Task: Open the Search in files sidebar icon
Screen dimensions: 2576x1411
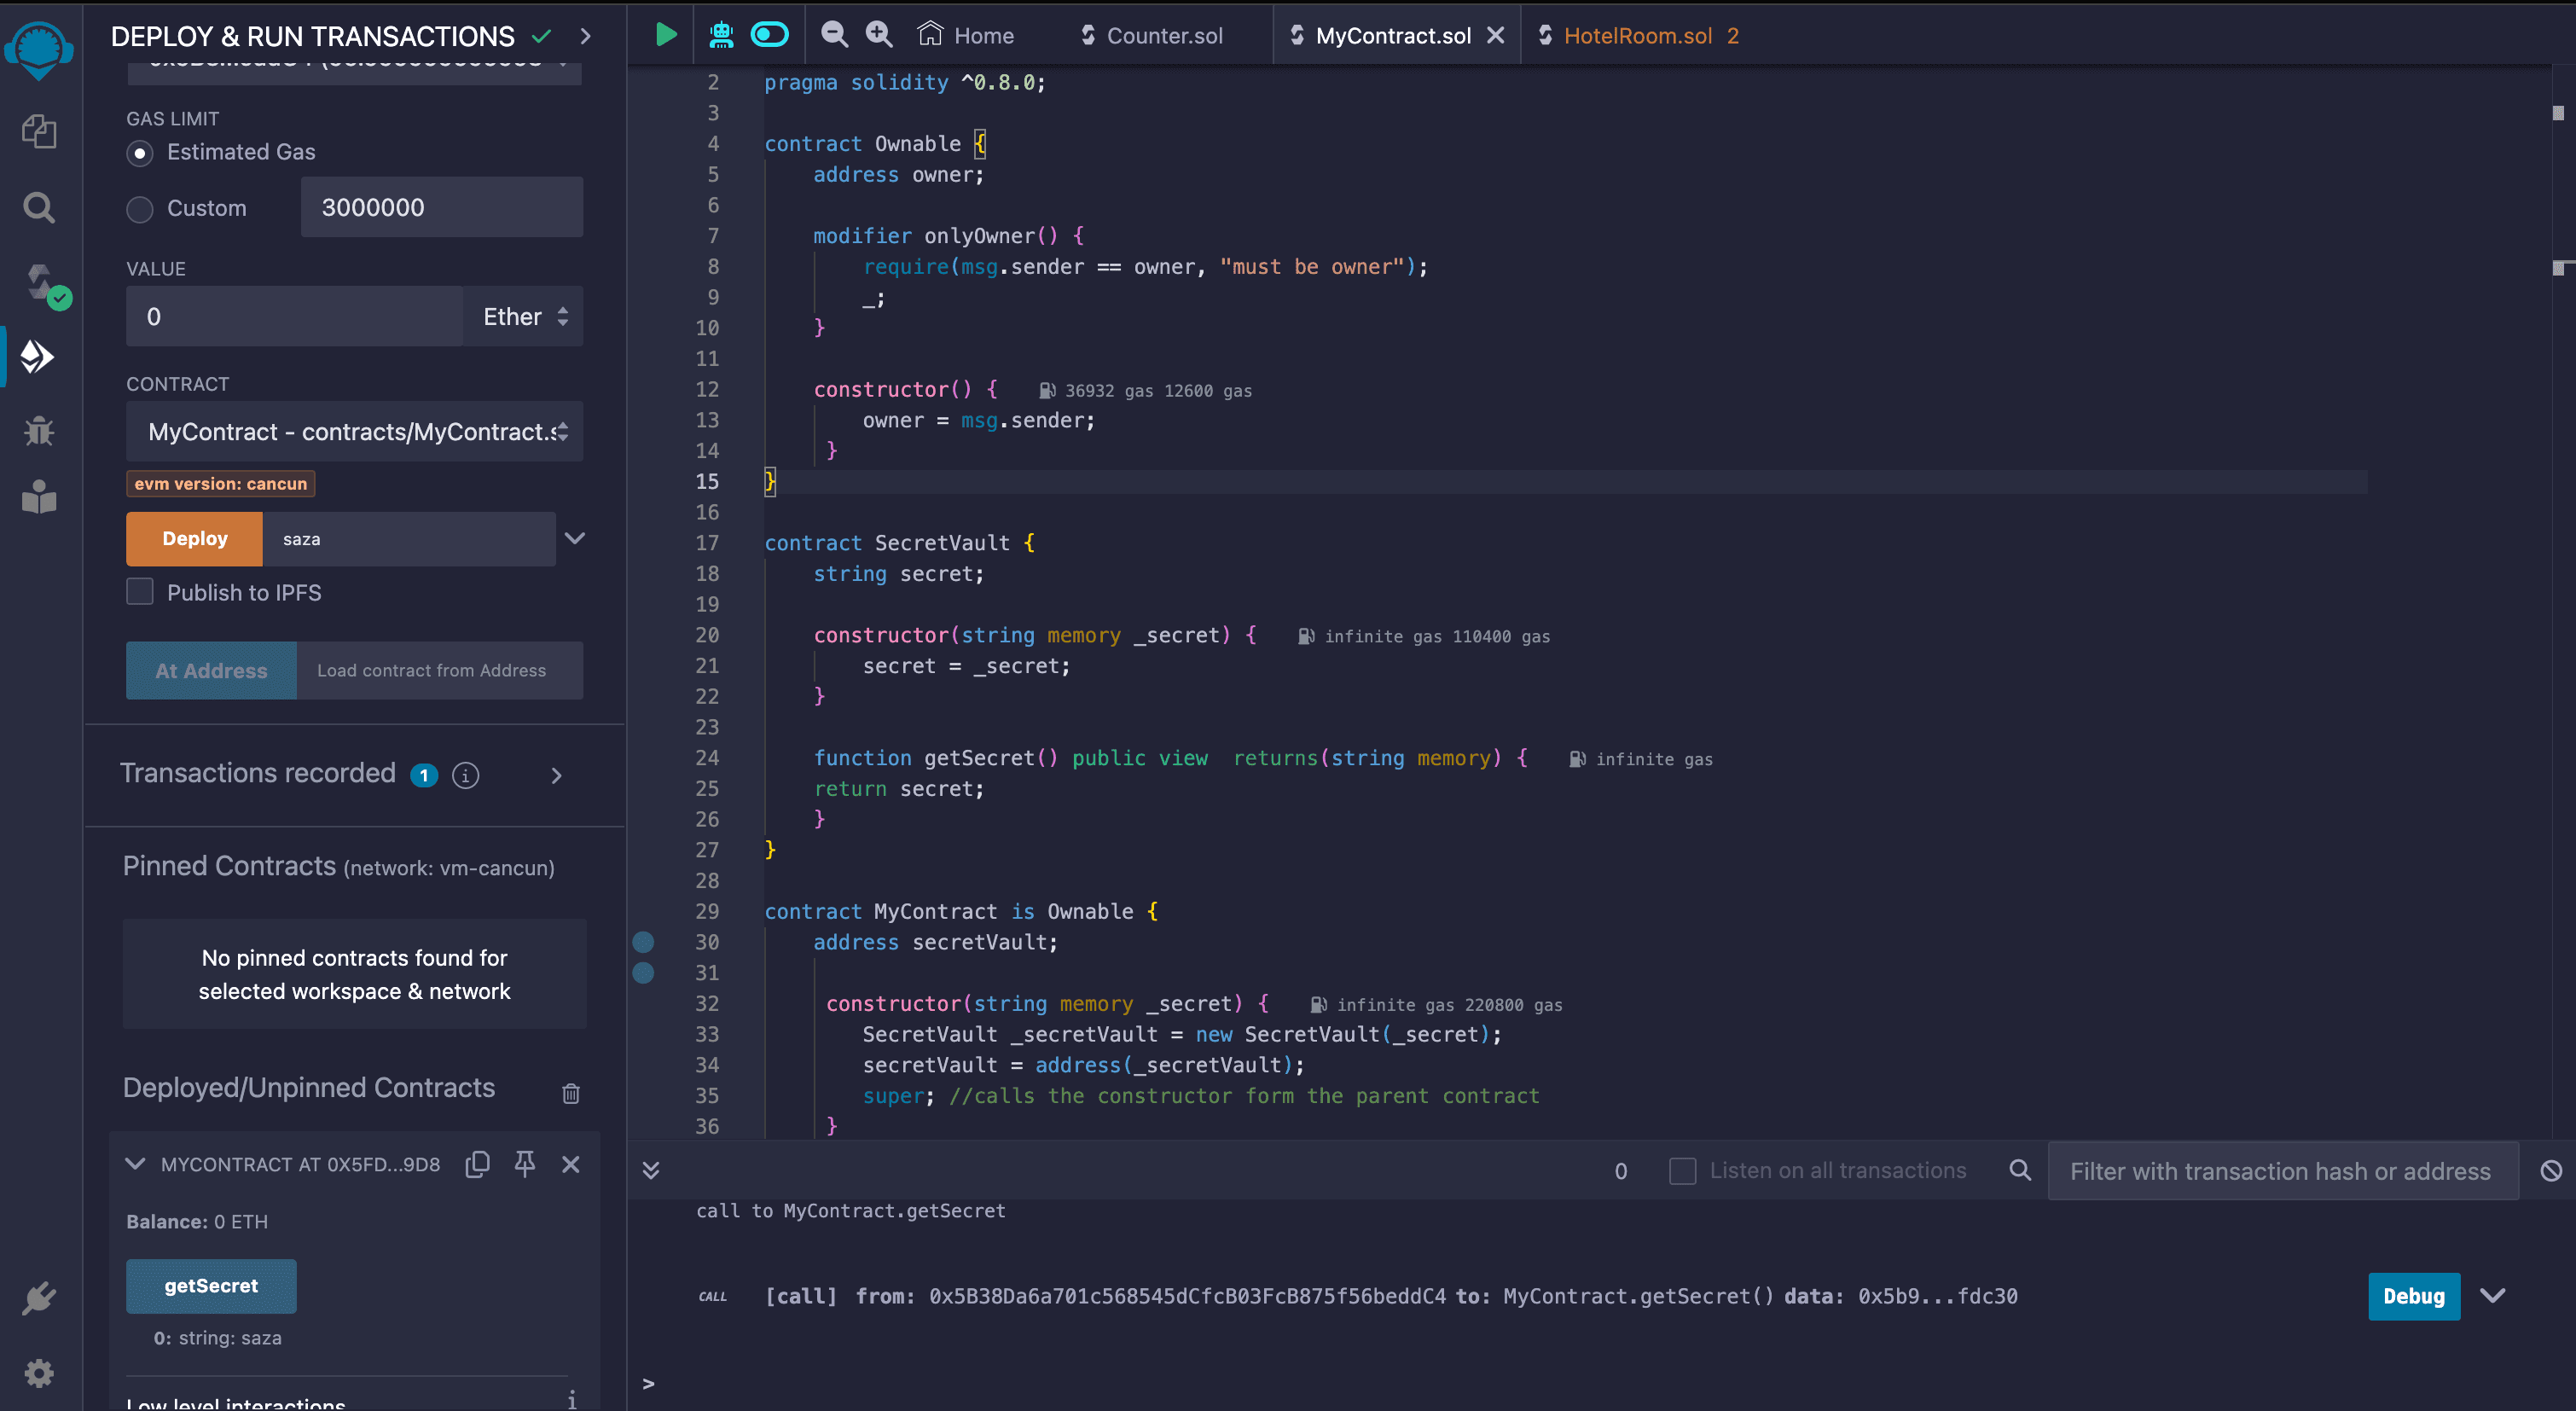Action: click(x=39, y=207)
